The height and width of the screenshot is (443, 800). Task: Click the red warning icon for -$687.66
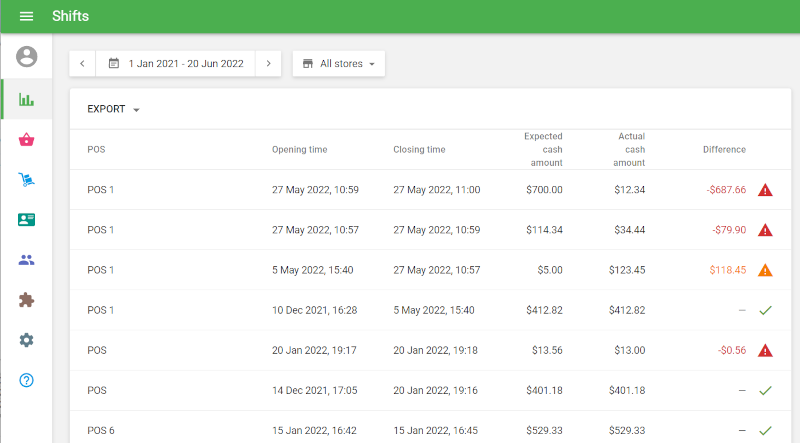[765, 190]
